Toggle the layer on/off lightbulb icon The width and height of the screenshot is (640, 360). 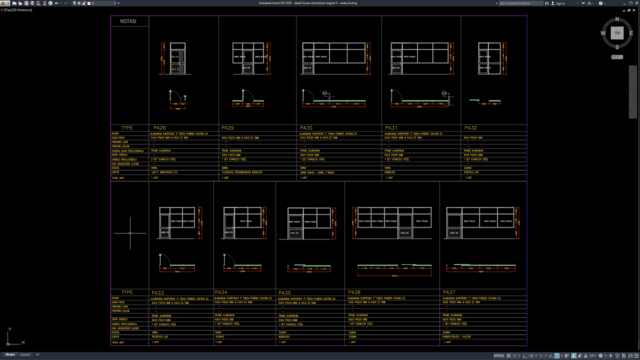(x=74, y=3)
